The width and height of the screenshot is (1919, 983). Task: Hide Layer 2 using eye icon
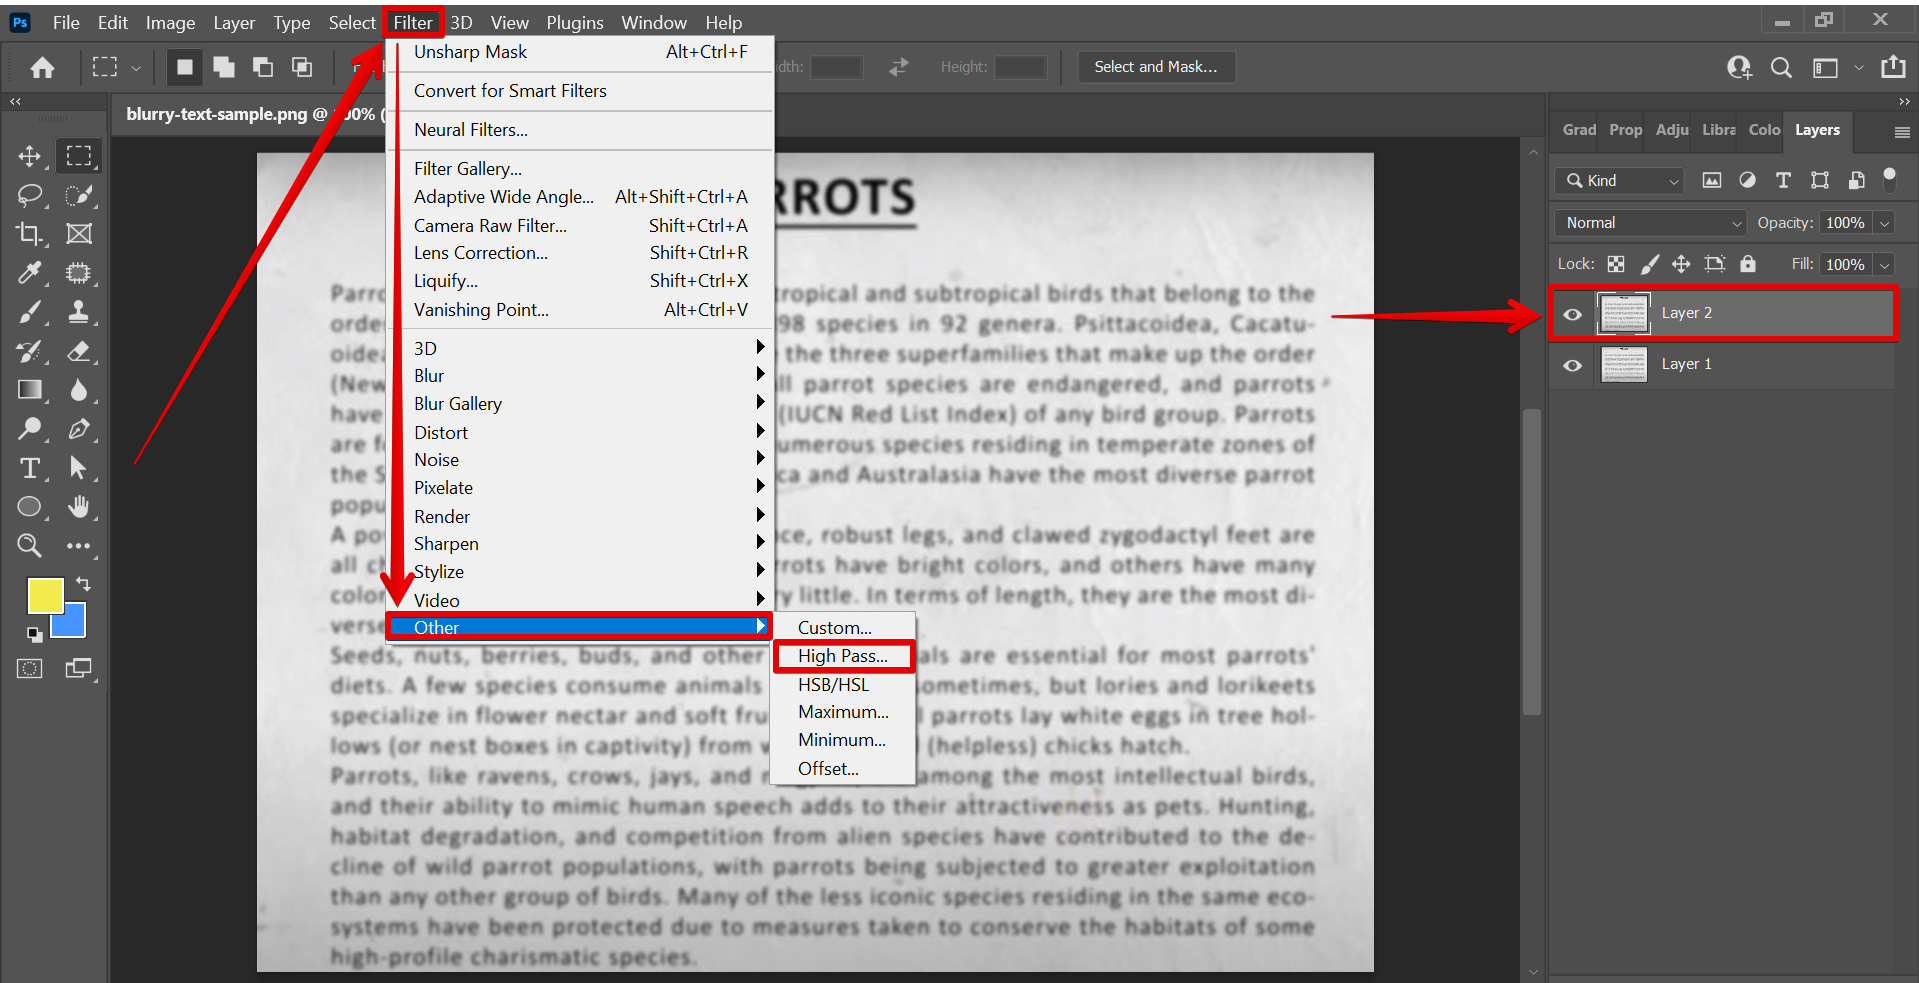tap(1572, 314)
